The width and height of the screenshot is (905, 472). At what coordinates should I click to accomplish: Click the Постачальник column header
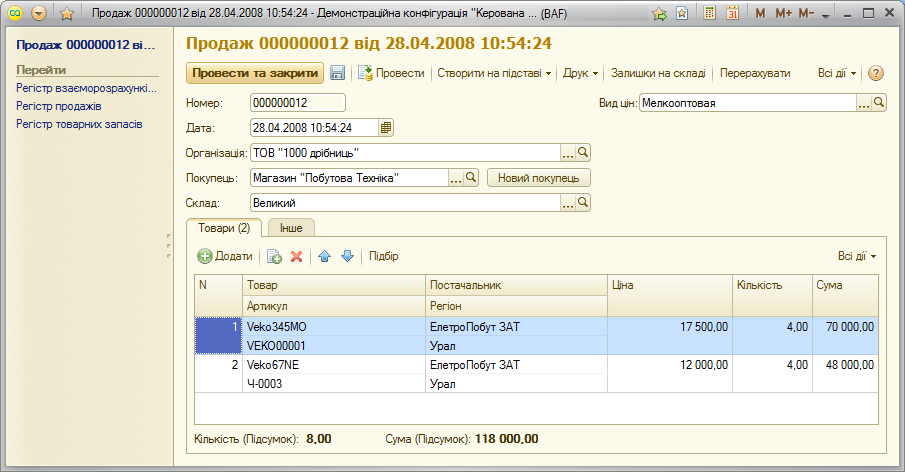(517, 285)
